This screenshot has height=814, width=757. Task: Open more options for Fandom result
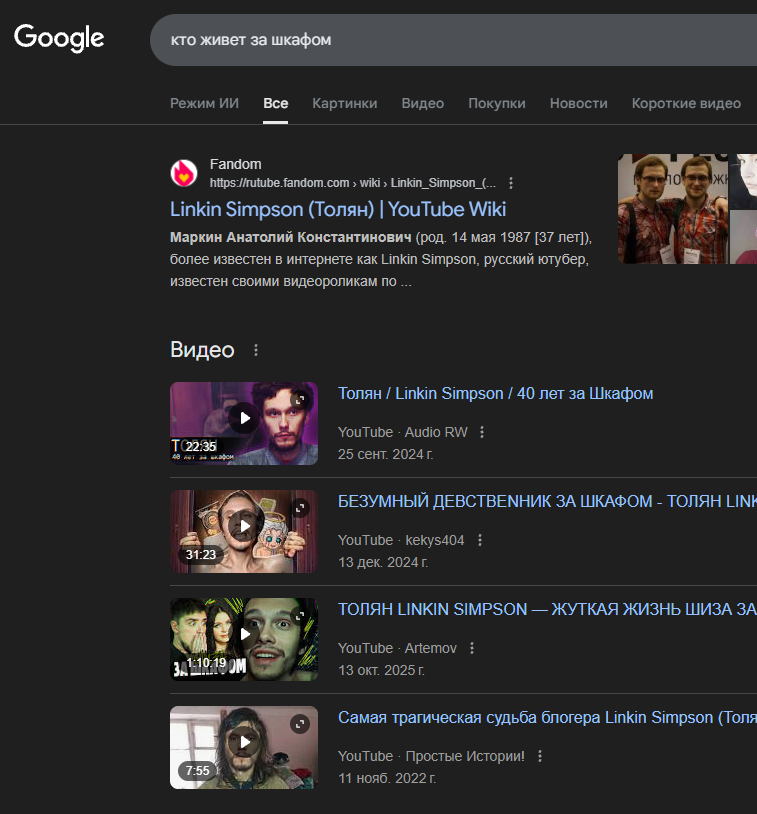511,183
